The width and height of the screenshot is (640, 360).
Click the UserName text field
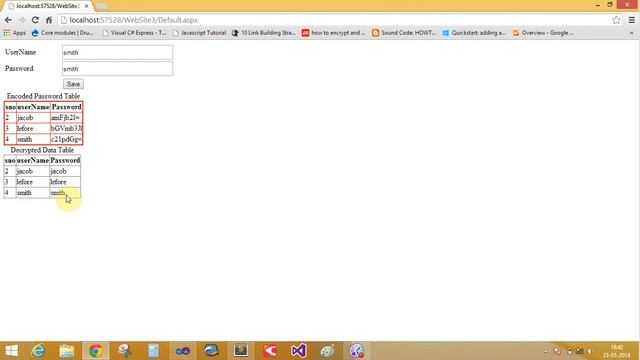[118, 52]
